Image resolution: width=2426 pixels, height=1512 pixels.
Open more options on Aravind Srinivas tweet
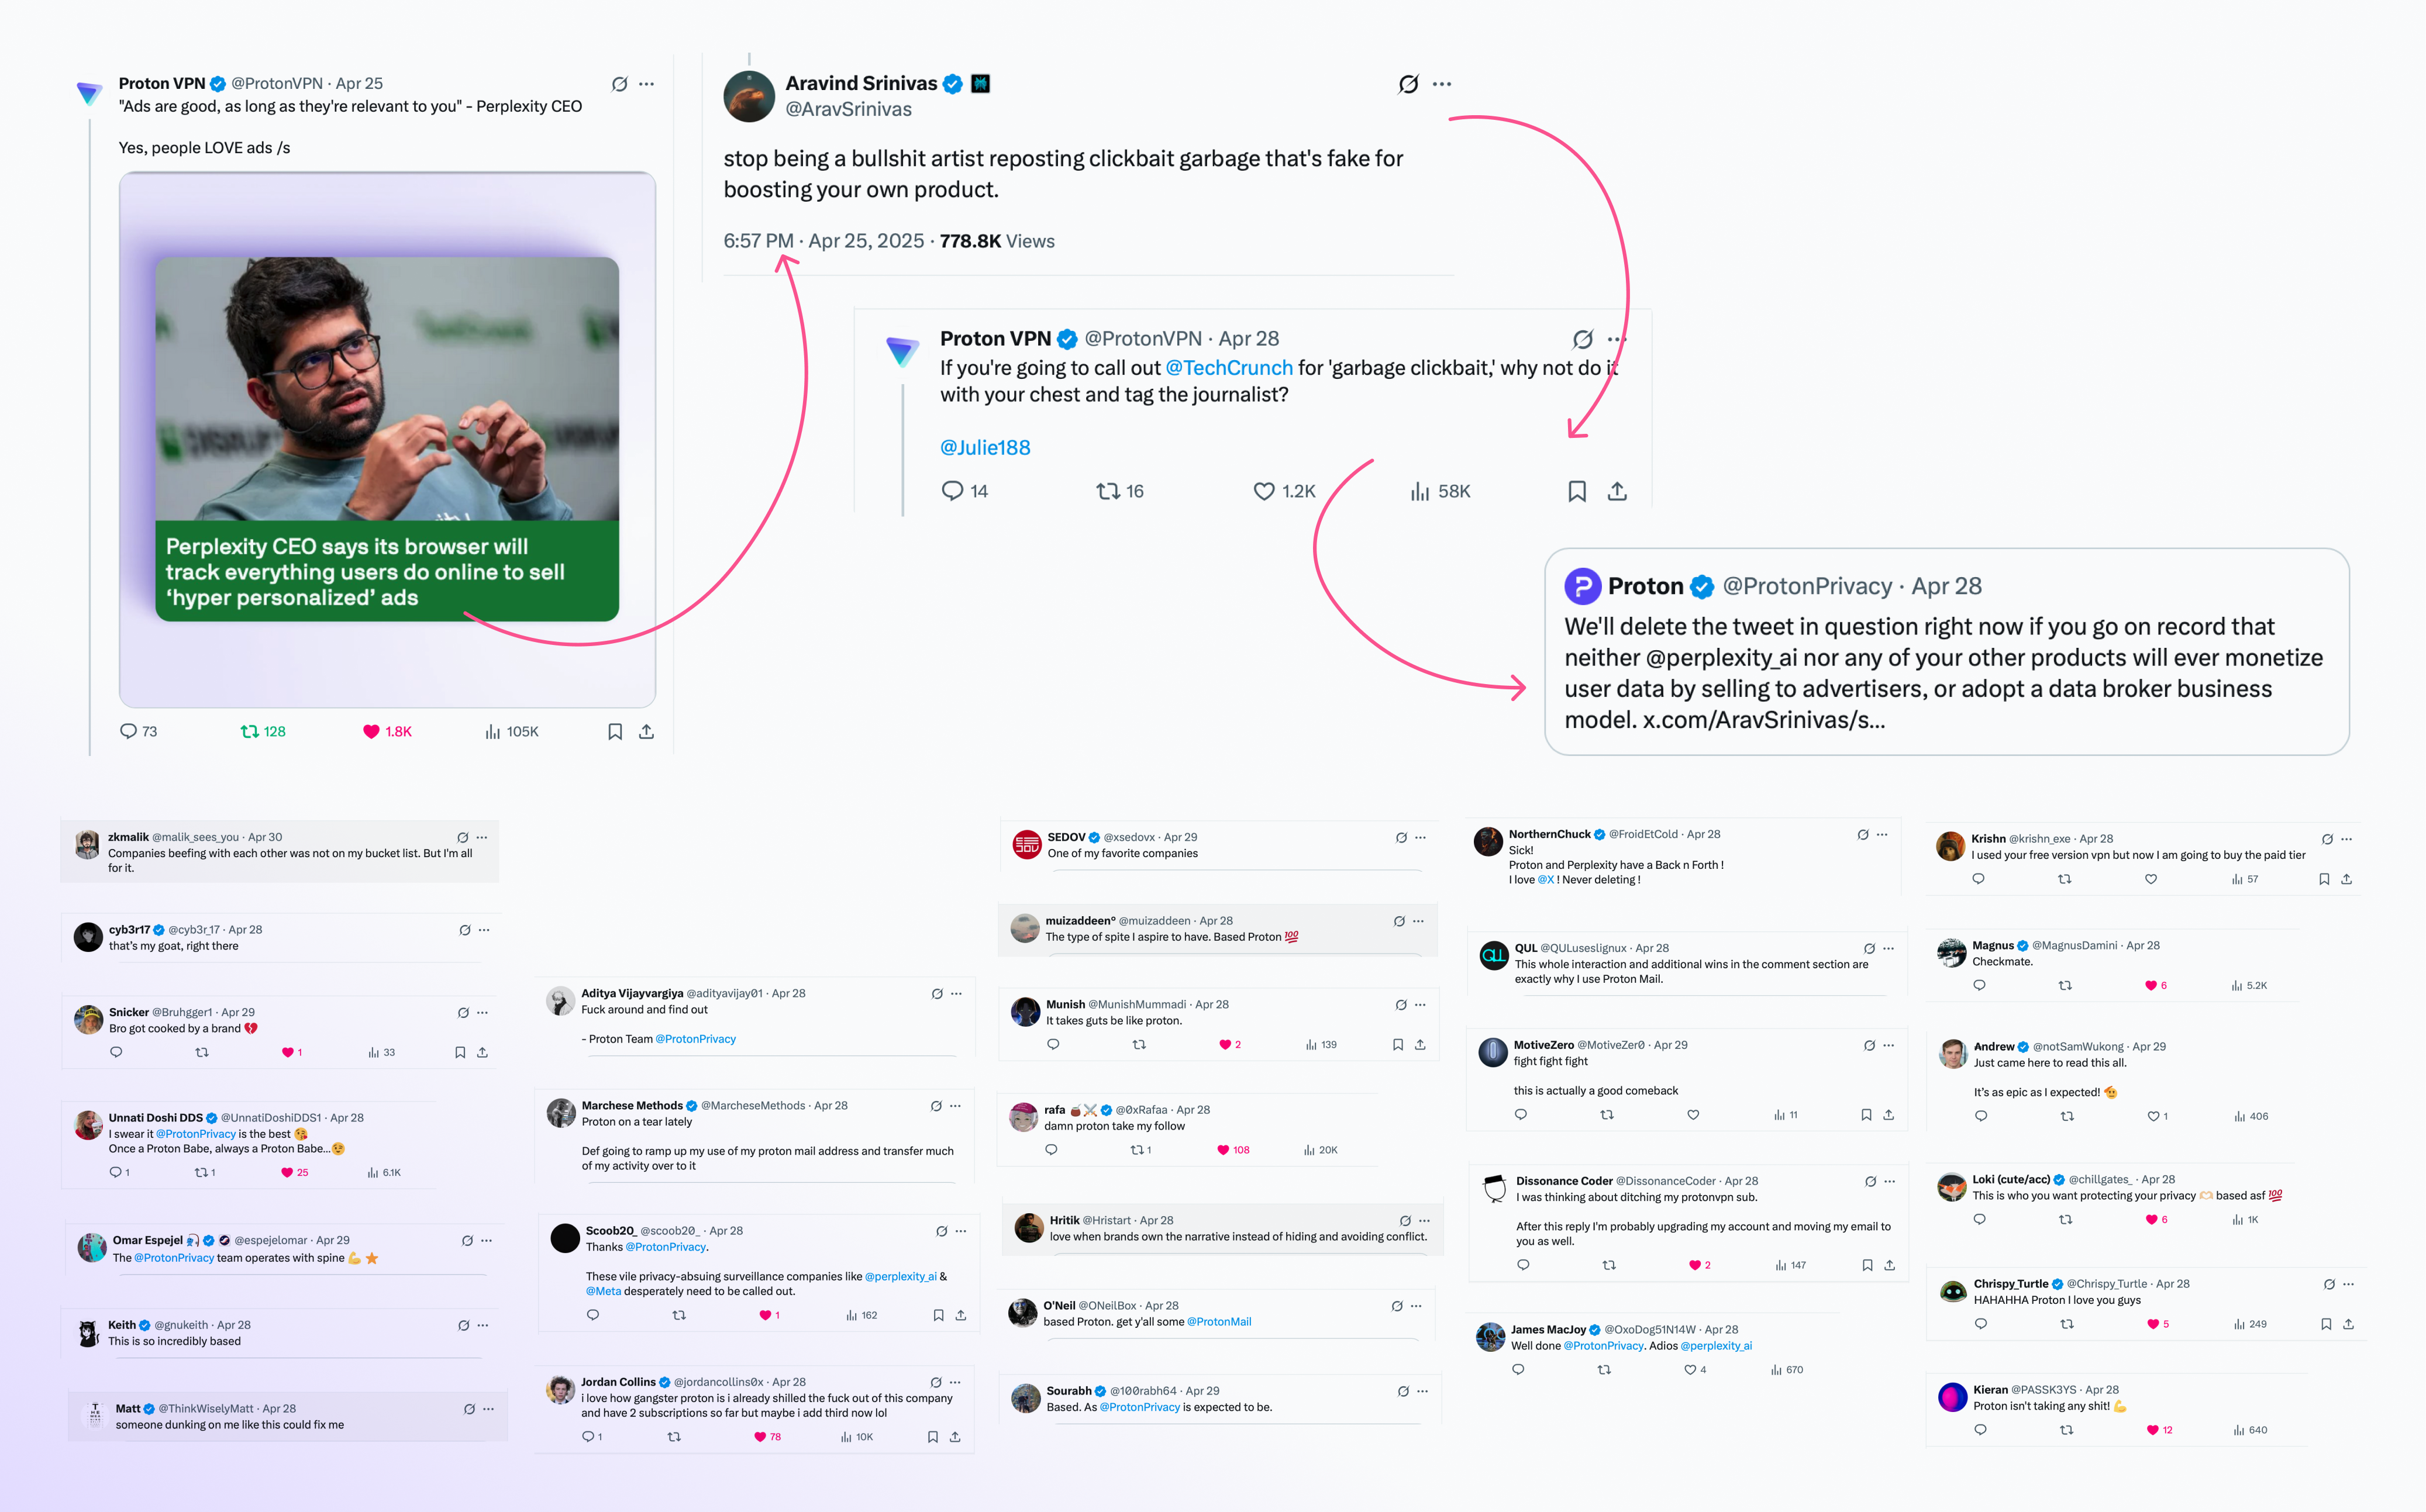point(1442,84)
